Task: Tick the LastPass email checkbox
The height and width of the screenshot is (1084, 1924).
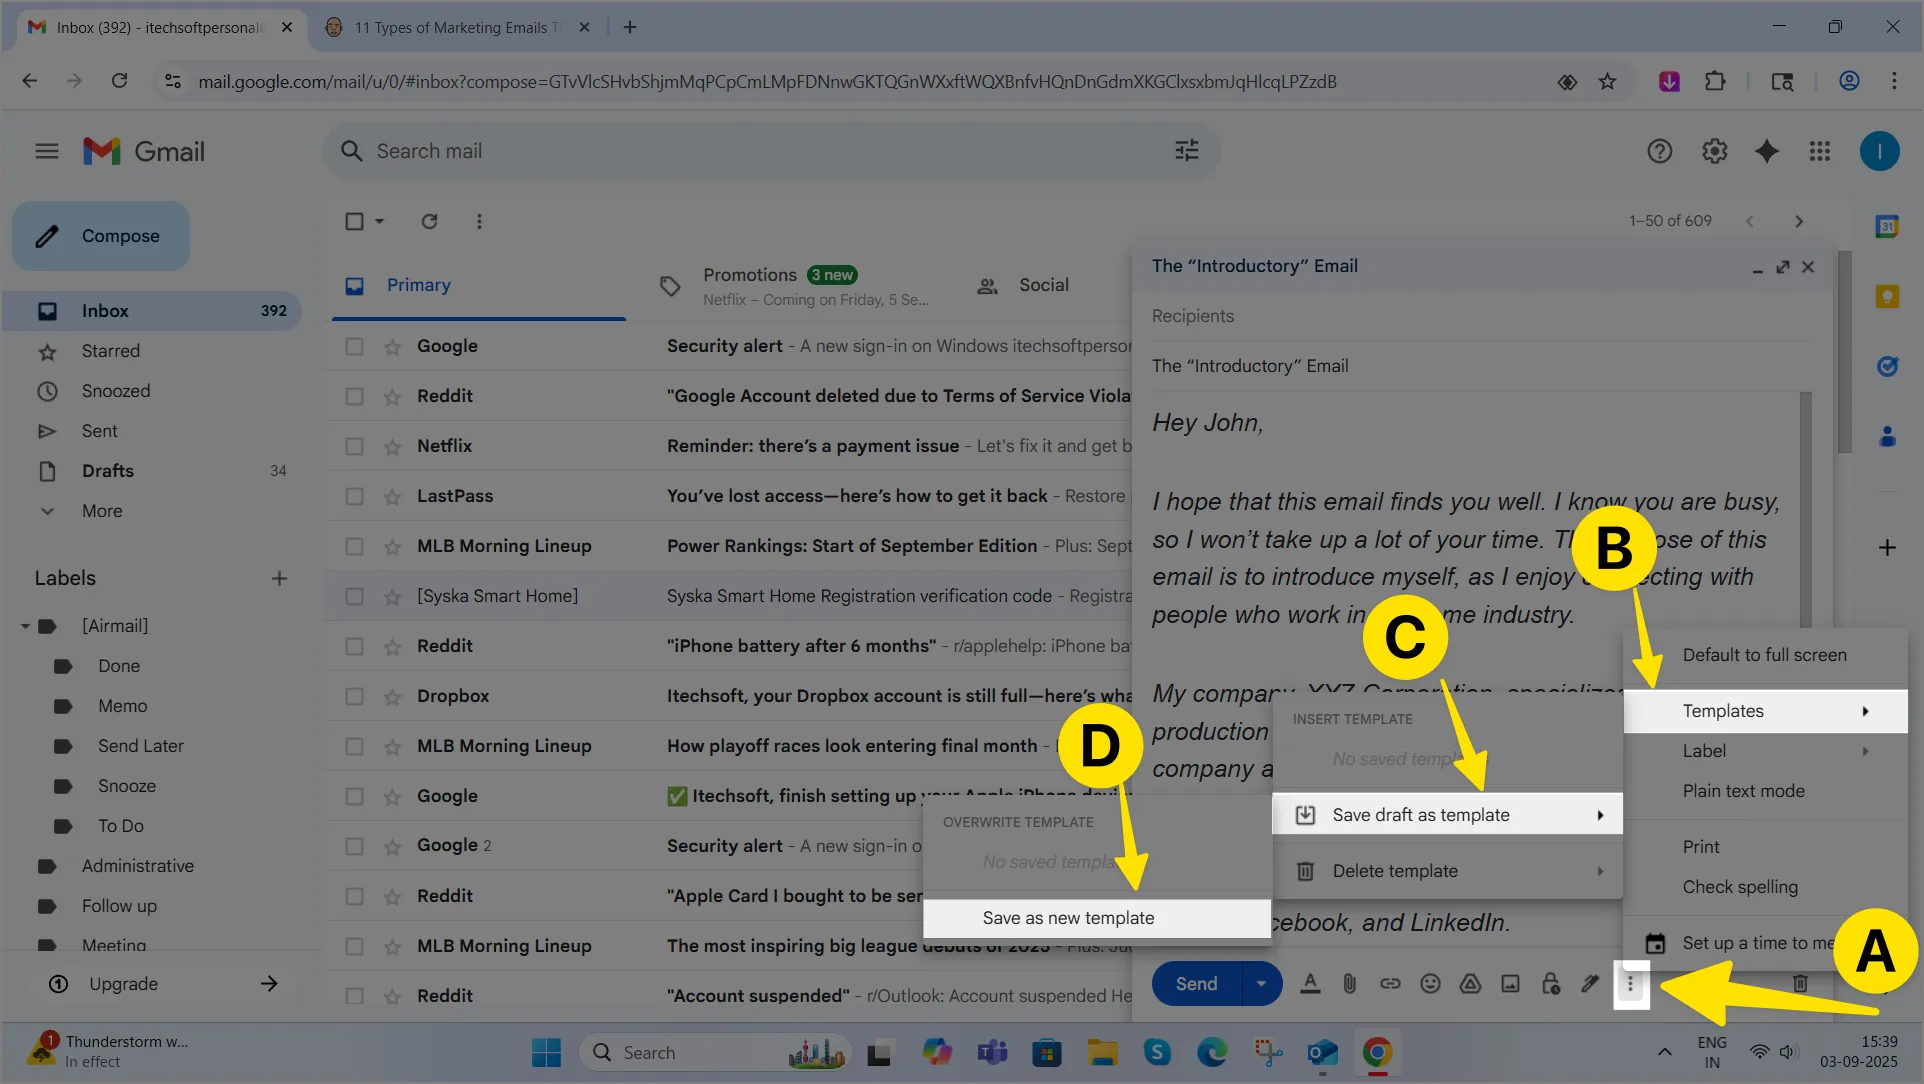Action: pos(354,496)
